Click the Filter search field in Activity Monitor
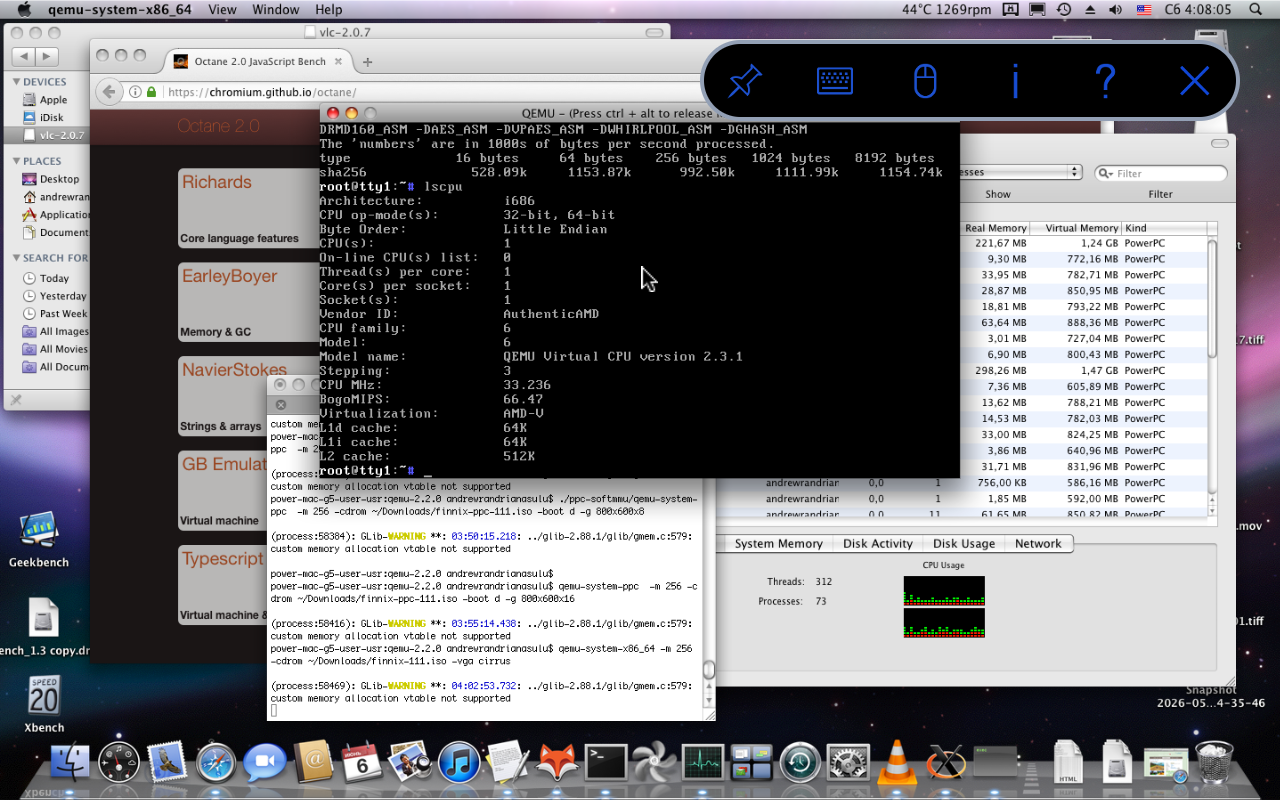The width and height of the screenshot is (1280, 800). (x=1161, y=173)
